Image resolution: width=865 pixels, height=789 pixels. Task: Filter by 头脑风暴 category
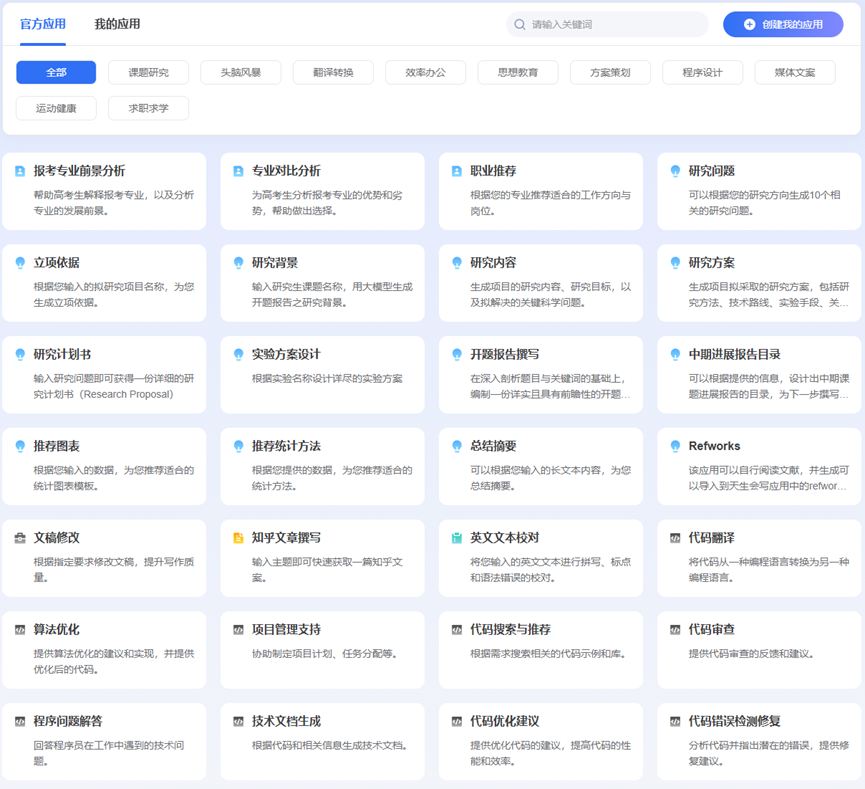click(x=241, y=72)
